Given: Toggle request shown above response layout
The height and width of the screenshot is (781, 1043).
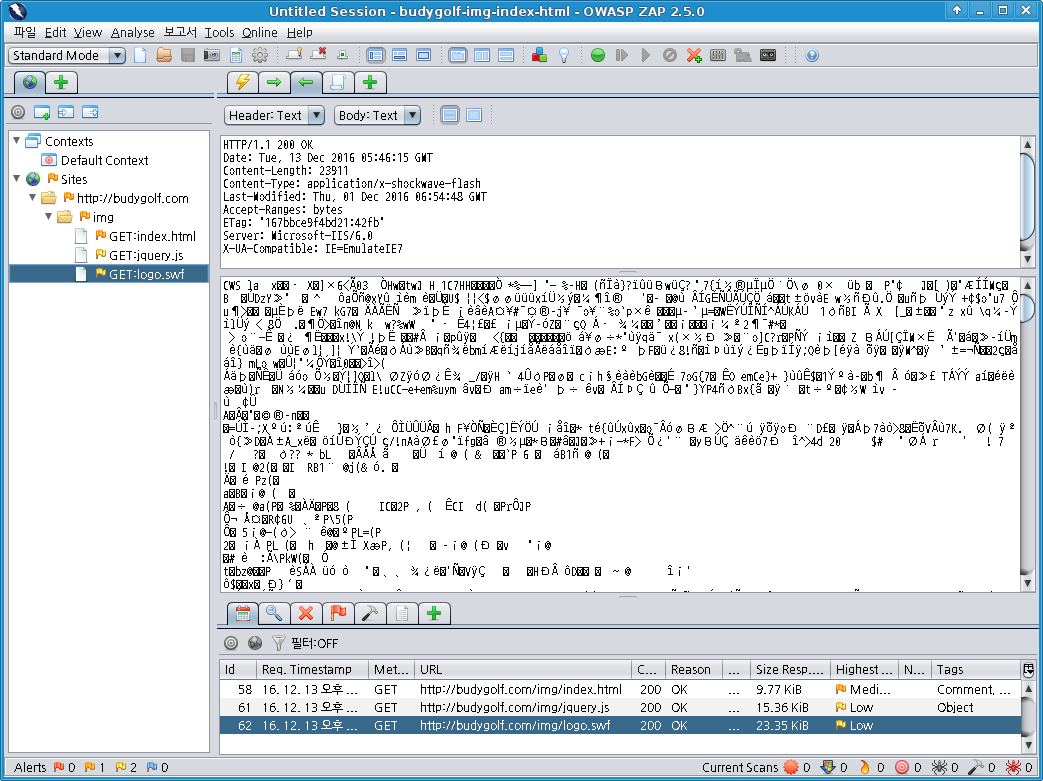Looking at the screenshot, I should tap(506, 55).
